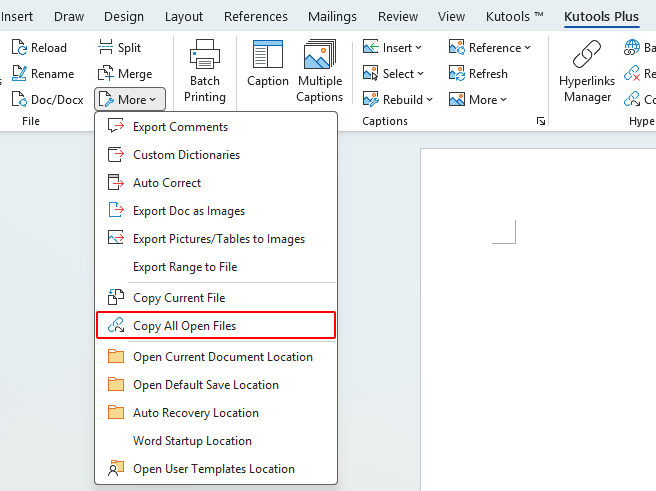Click the Caption pane icon
Viewport: 656px width, 491px height.
[x=268, y=54]
